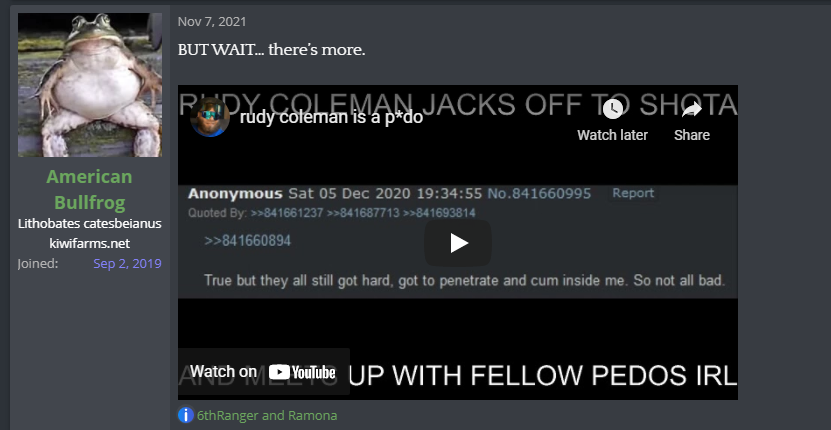
Task: Click the YouTube logo on the video
Action: (x=302, y=372)
